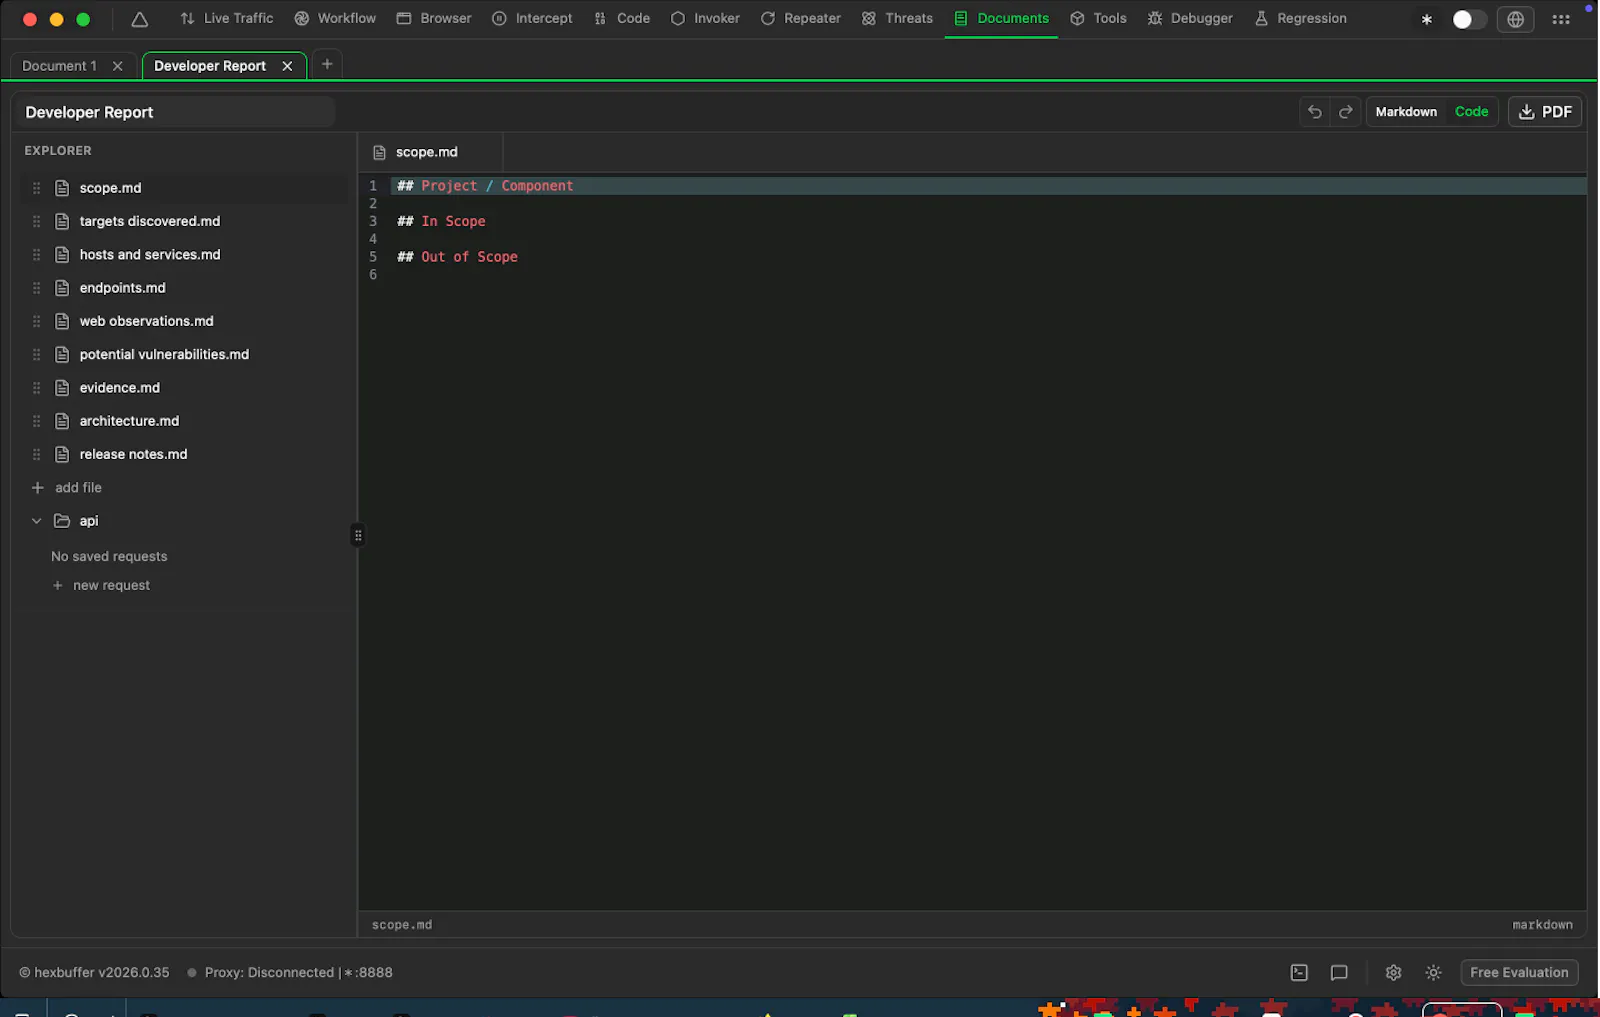Switch to the Browser tab

point(434,18)
